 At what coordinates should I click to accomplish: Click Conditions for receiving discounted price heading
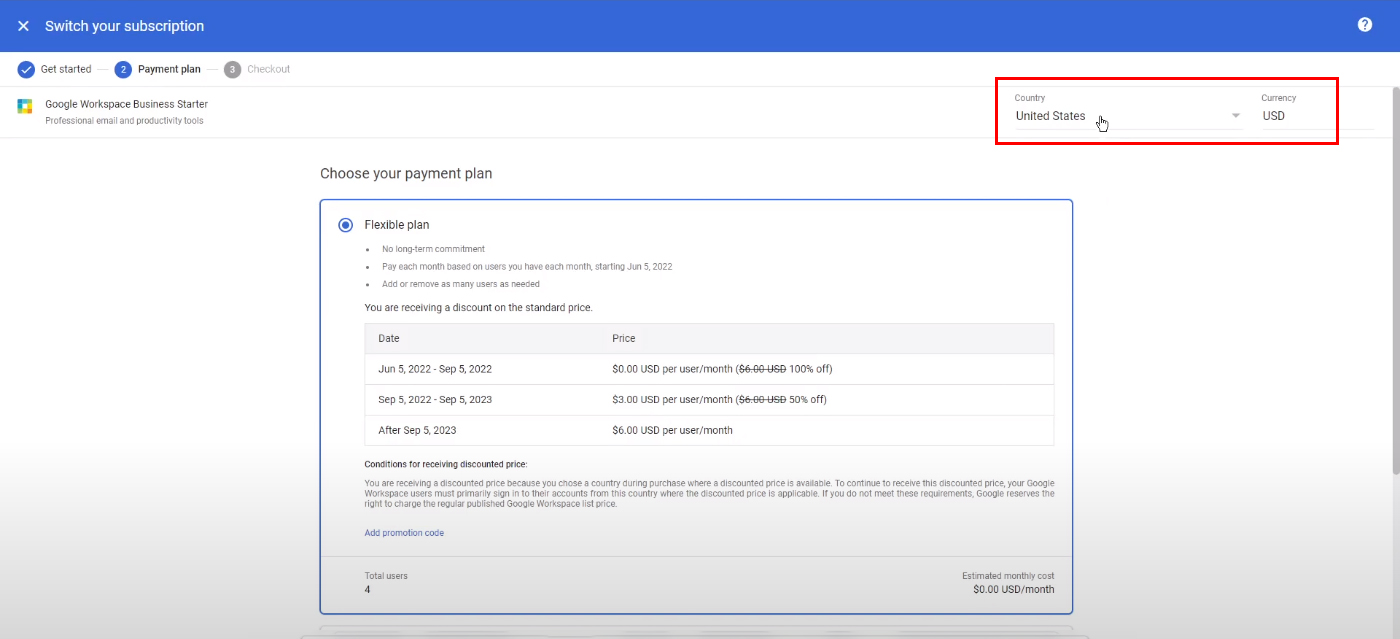pos(445,464)
